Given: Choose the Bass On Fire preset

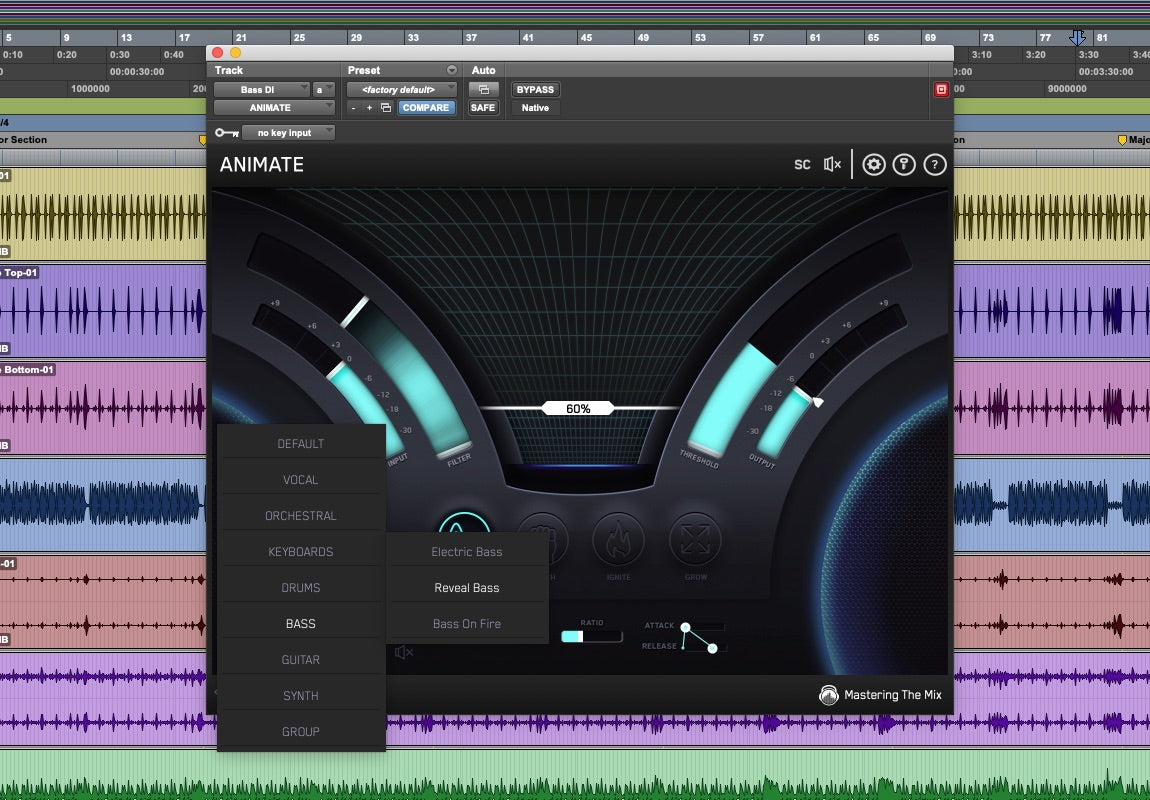Looking at the screenshot, I should point(467,623).
